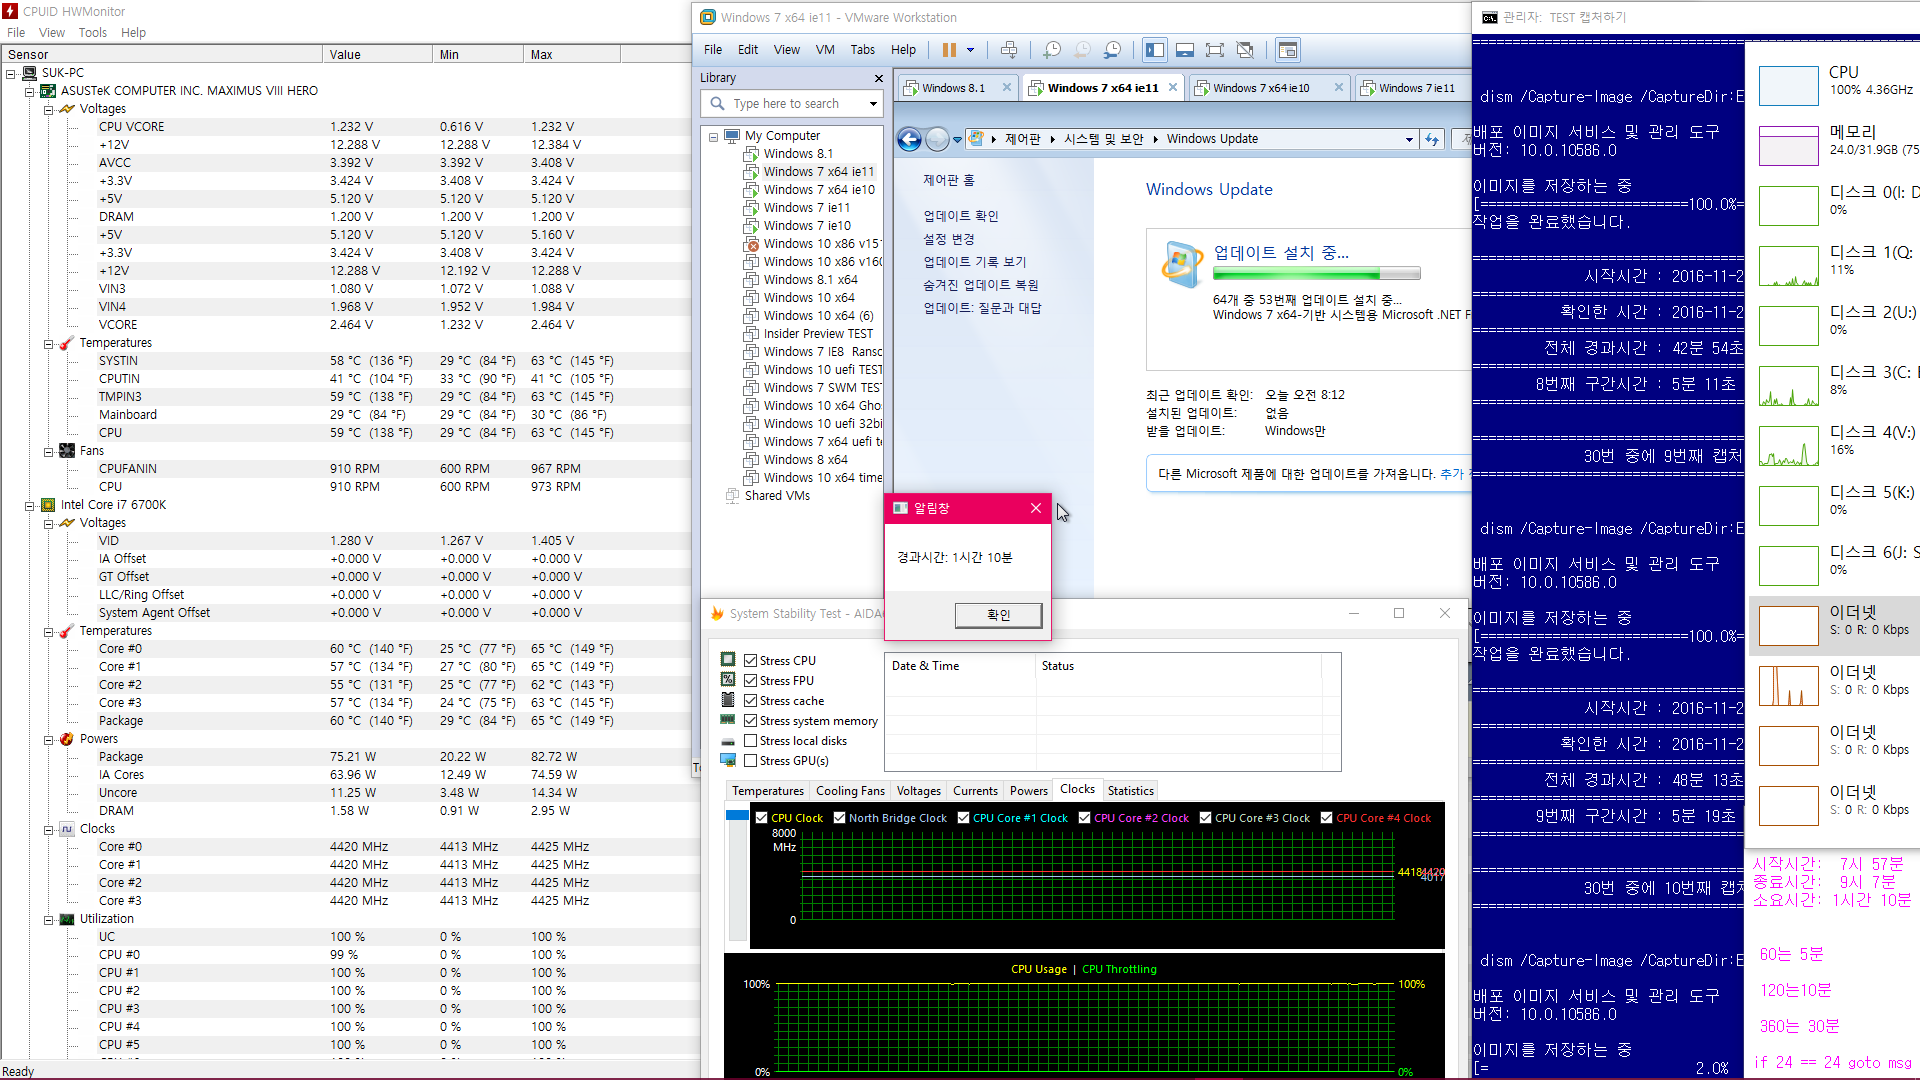Click the refresh icon beside the address bar
1920x1080 pixels.
(1432, 139)
